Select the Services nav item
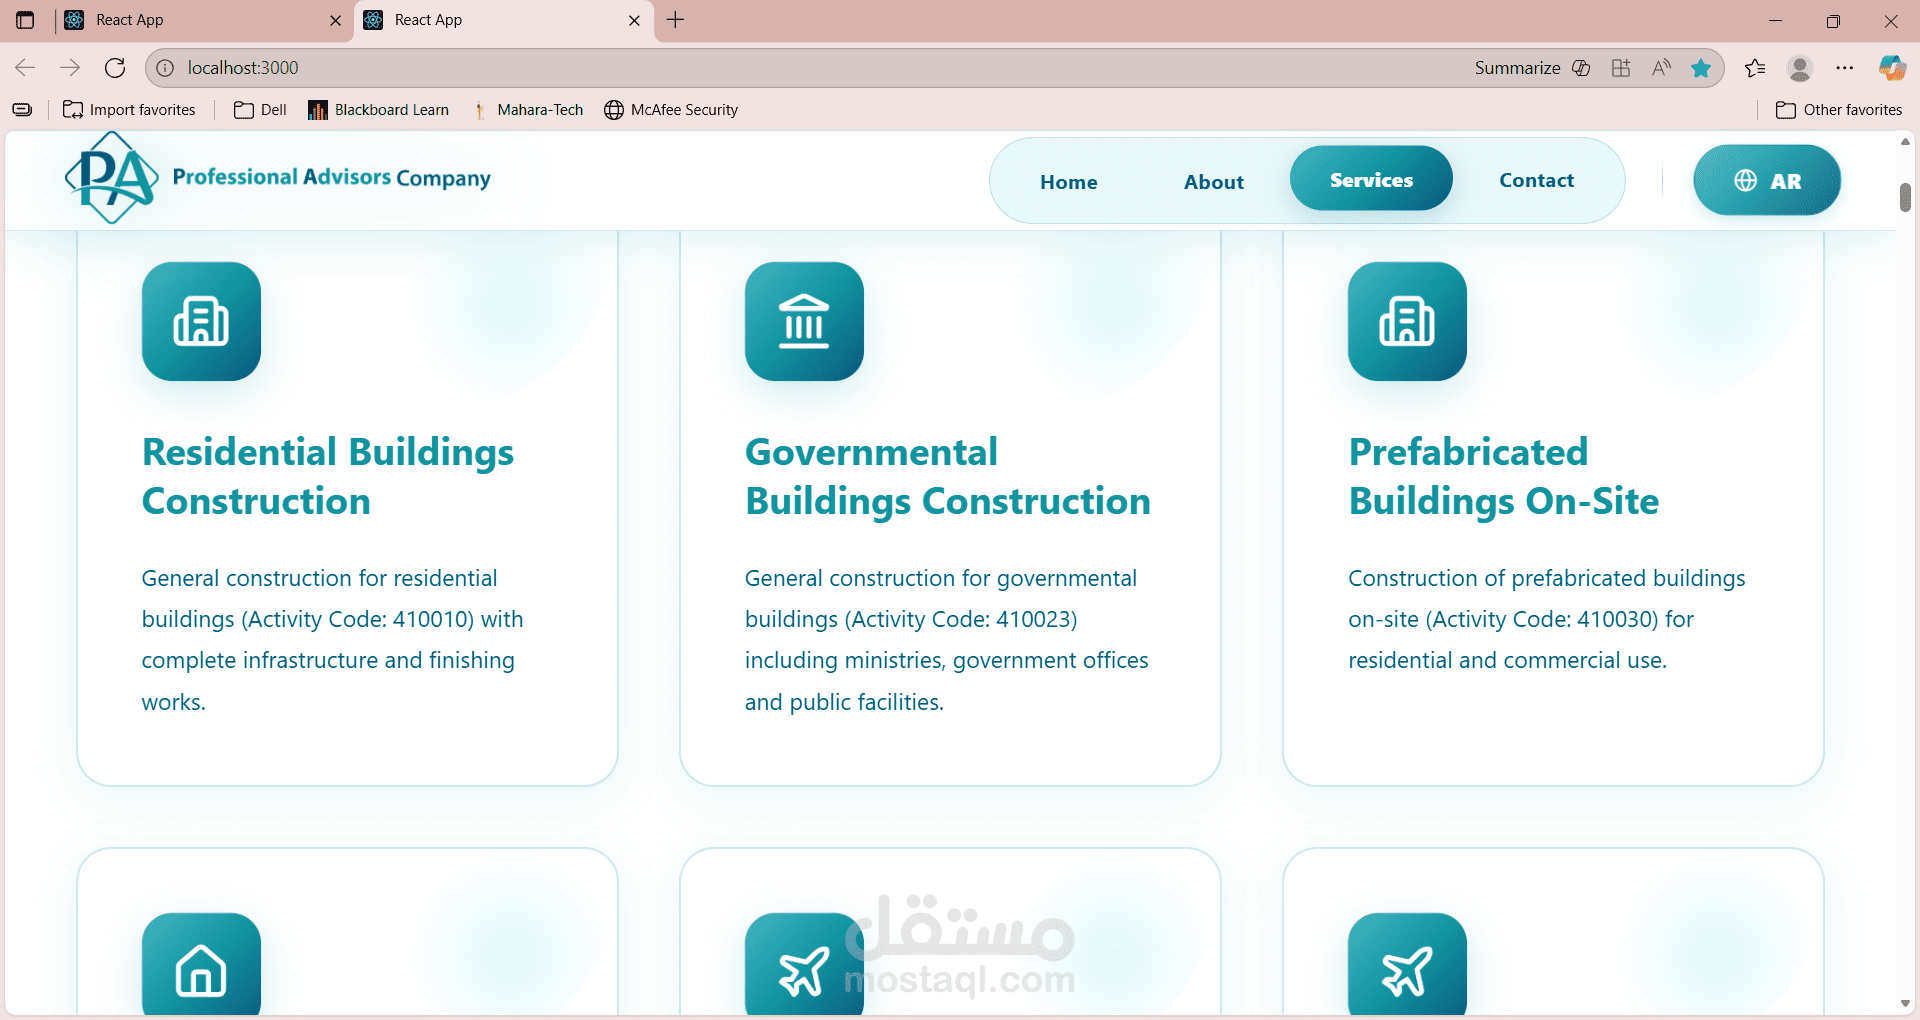The height and width of the screenshot is (1020, 1920). pos(1371,179)
